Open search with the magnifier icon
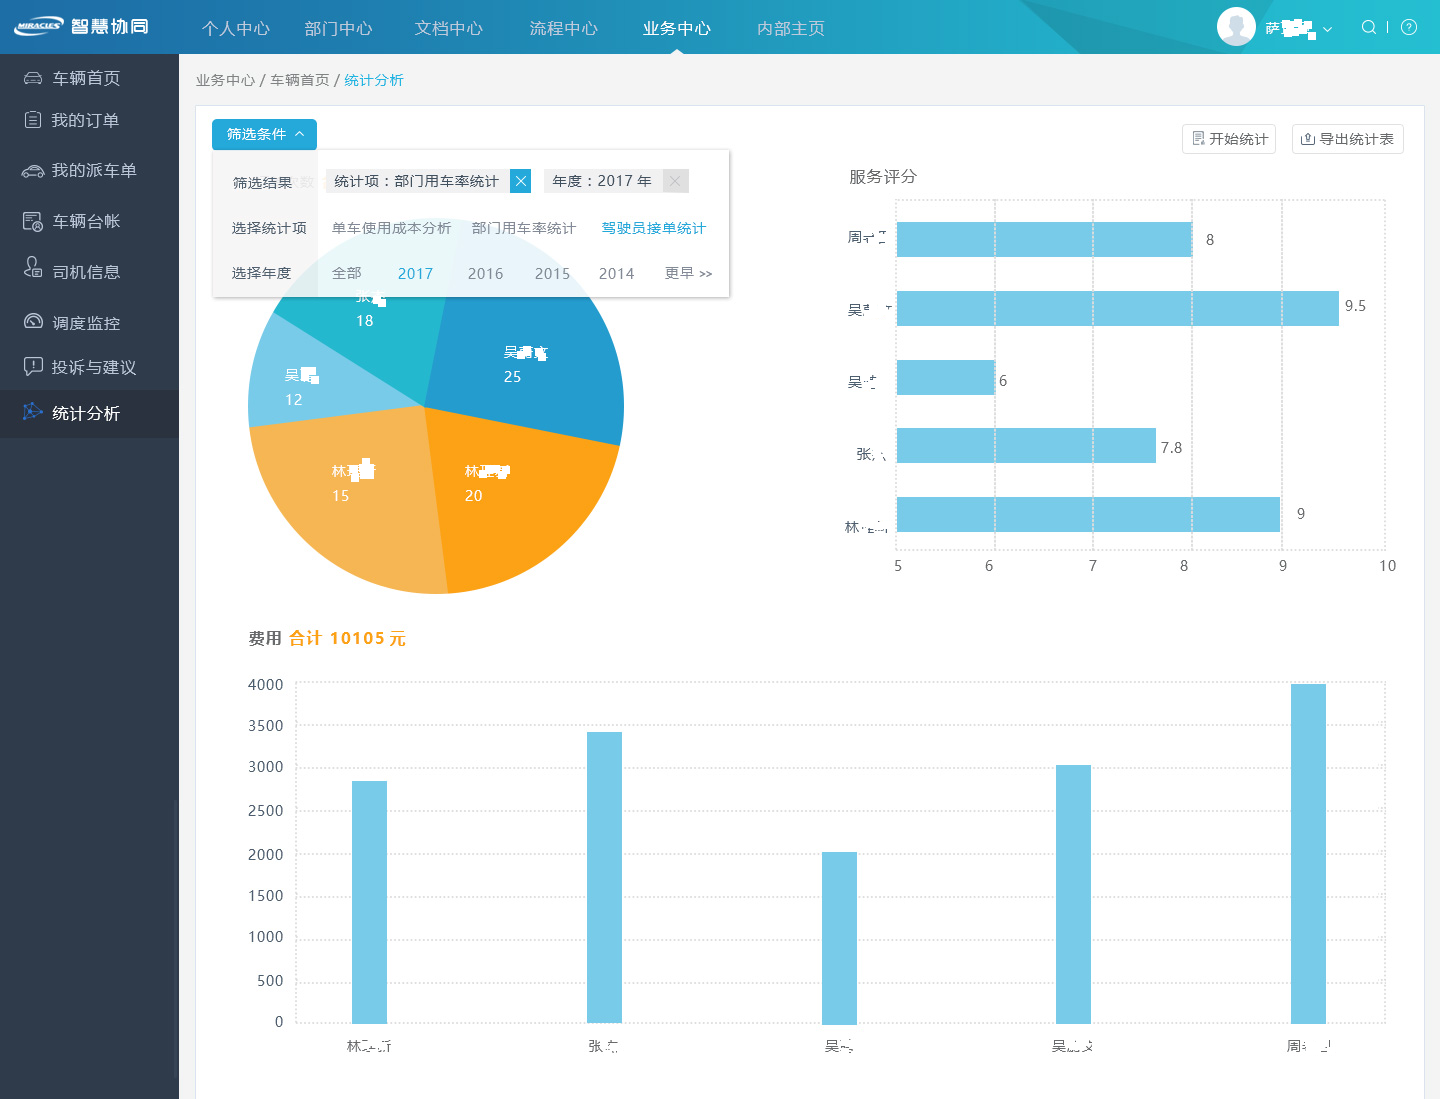1440x1099 pixels. click(1369, 28)
